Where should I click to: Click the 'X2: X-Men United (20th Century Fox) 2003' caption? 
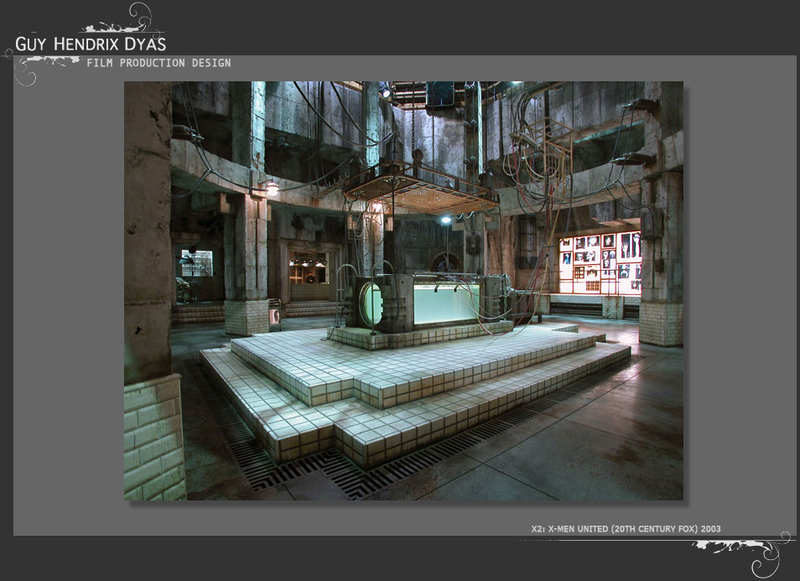coord(626,529)
